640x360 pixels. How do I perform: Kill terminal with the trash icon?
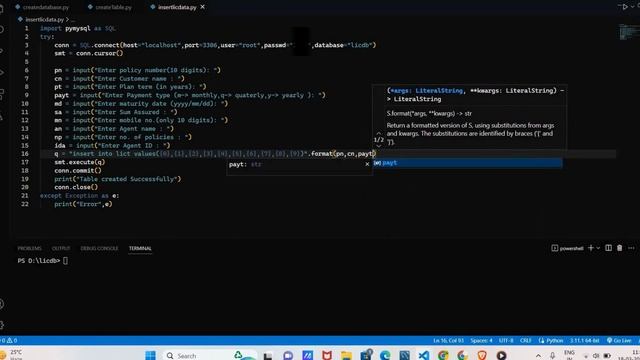[620, 248]
